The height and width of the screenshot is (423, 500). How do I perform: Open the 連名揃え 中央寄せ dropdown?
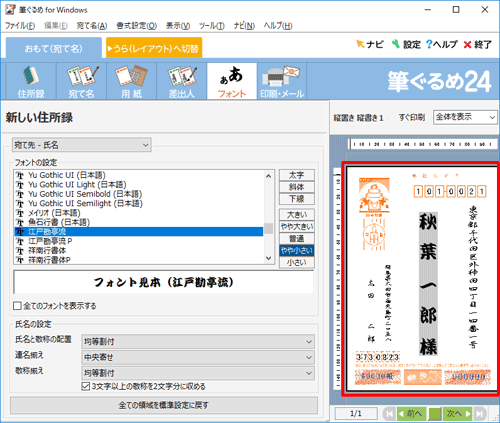pos(198,357)
